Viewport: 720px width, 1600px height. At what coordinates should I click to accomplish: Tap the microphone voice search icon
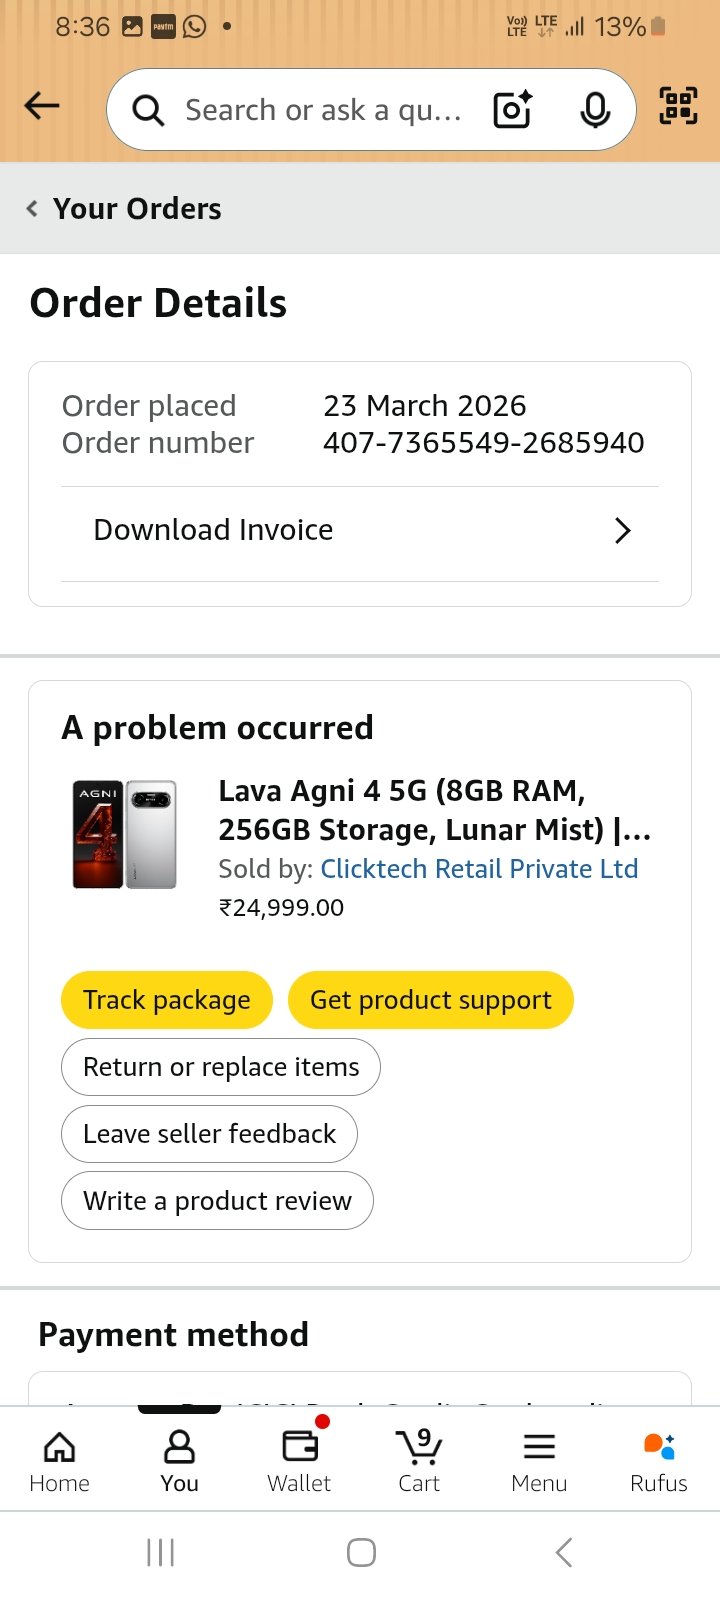pyautogui.click(x=595, y=110)
